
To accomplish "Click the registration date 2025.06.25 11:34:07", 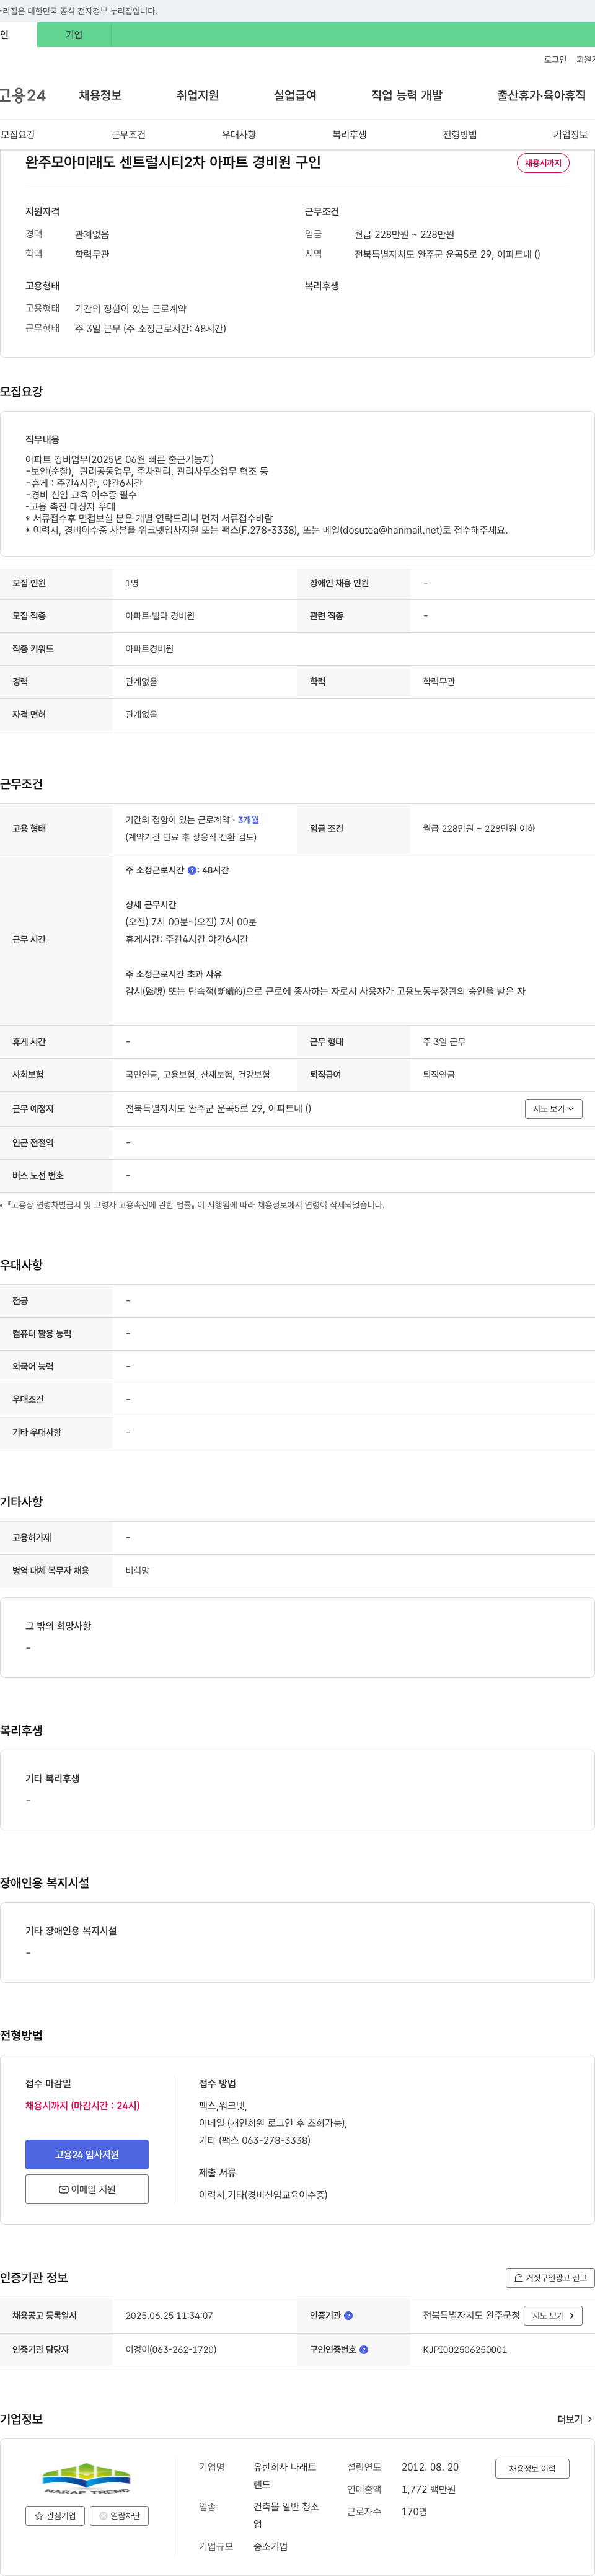I will (169, 2316).
